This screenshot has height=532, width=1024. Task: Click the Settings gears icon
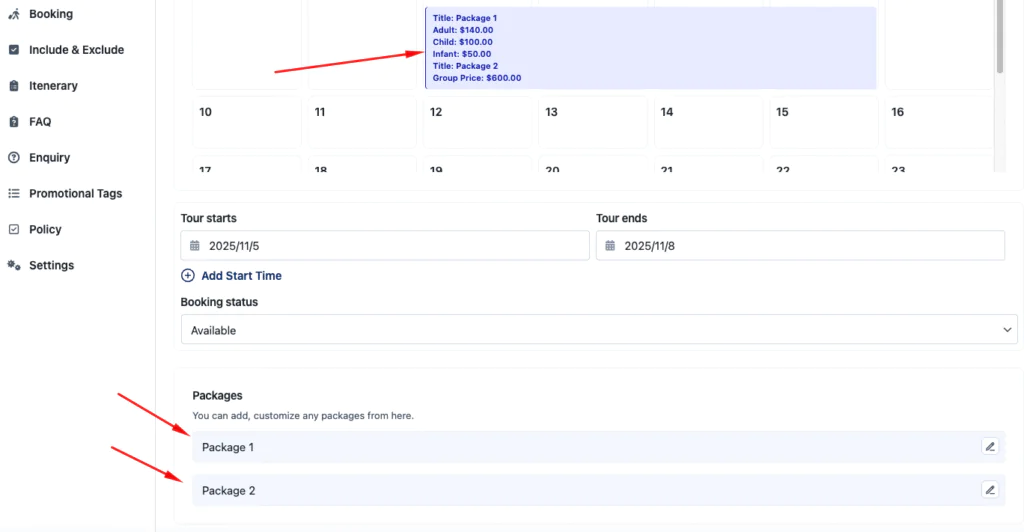14,265
